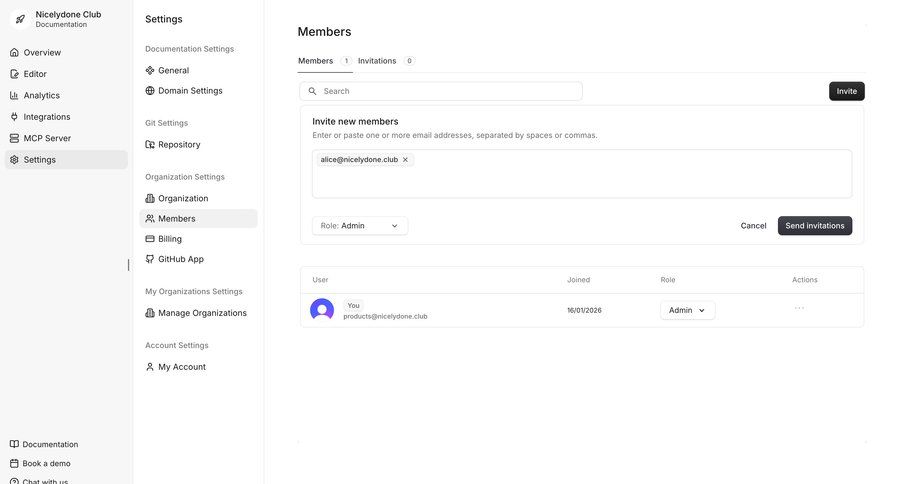The image size is (900, 484).
Task: Open the MCP Server icon in sidebar
Action: click(14, 138)
